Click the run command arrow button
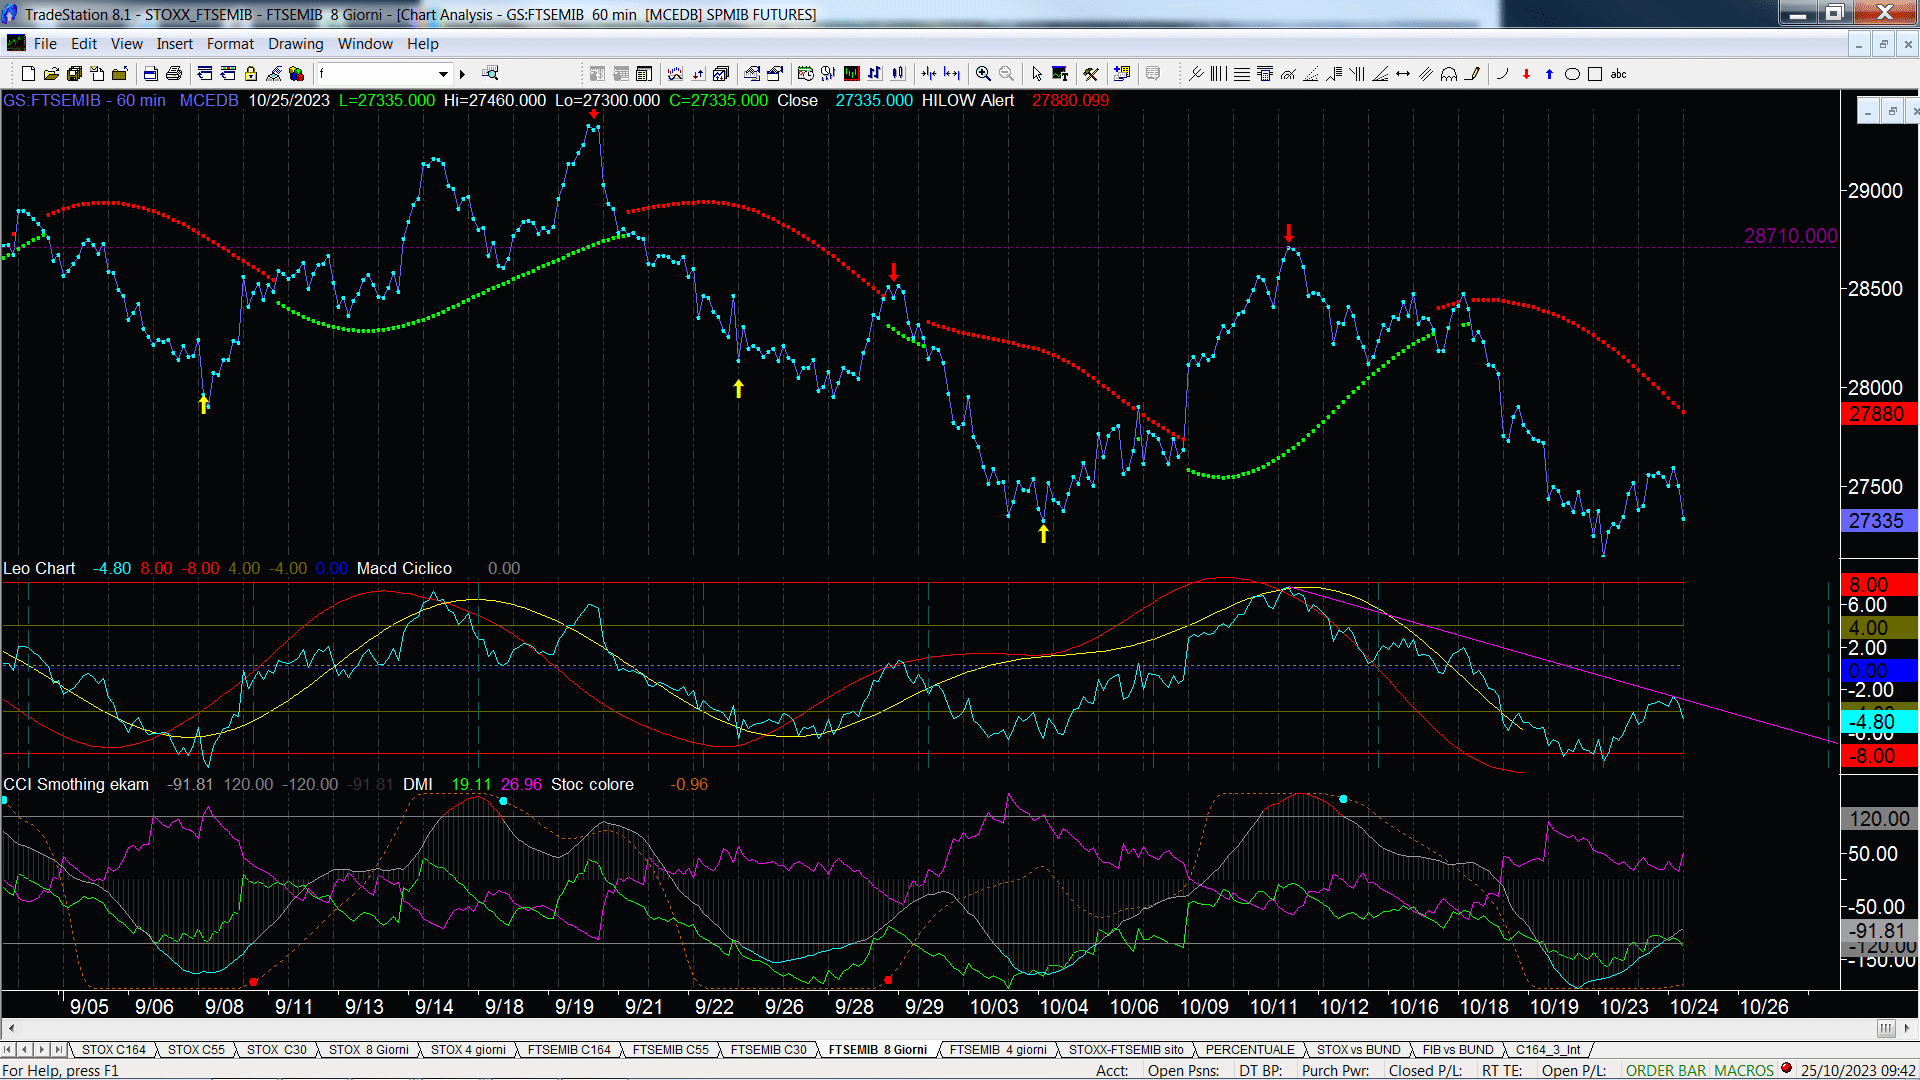Viewport: 1920px width, 1080px height. click(462, 74)
